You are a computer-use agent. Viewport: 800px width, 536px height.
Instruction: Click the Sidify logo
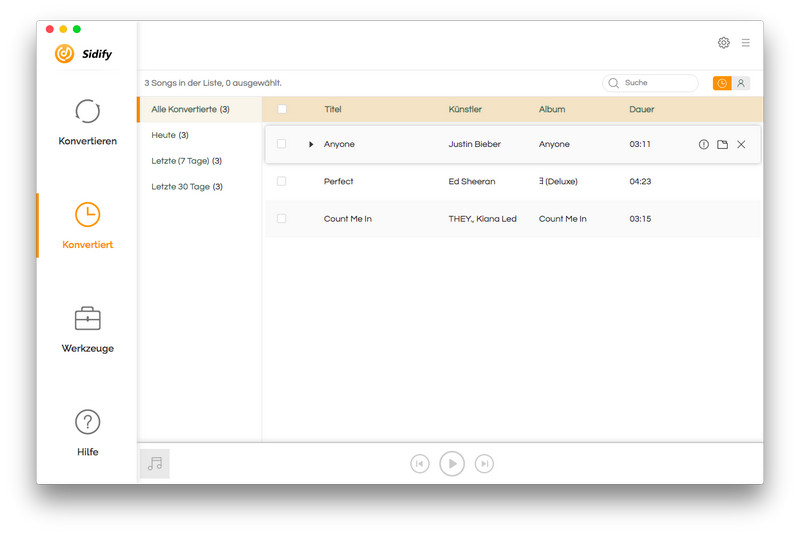click(83, 54)
